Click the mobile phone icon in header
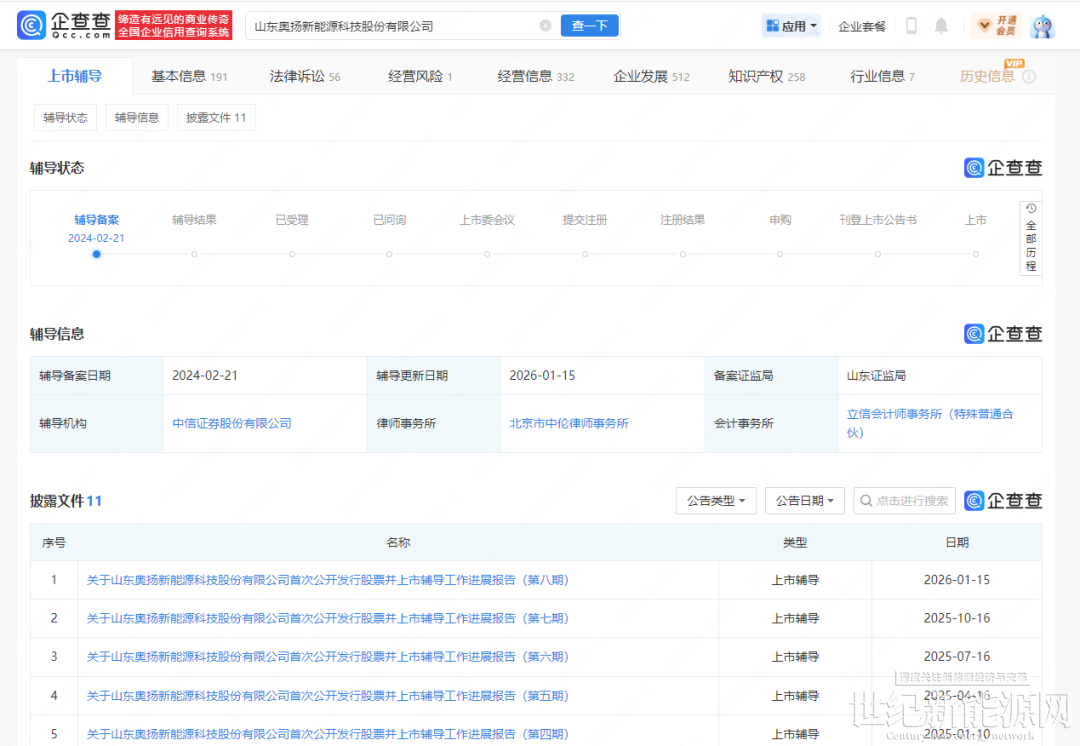Screen dimensions: 1080x746 click(x=911, y=26)
